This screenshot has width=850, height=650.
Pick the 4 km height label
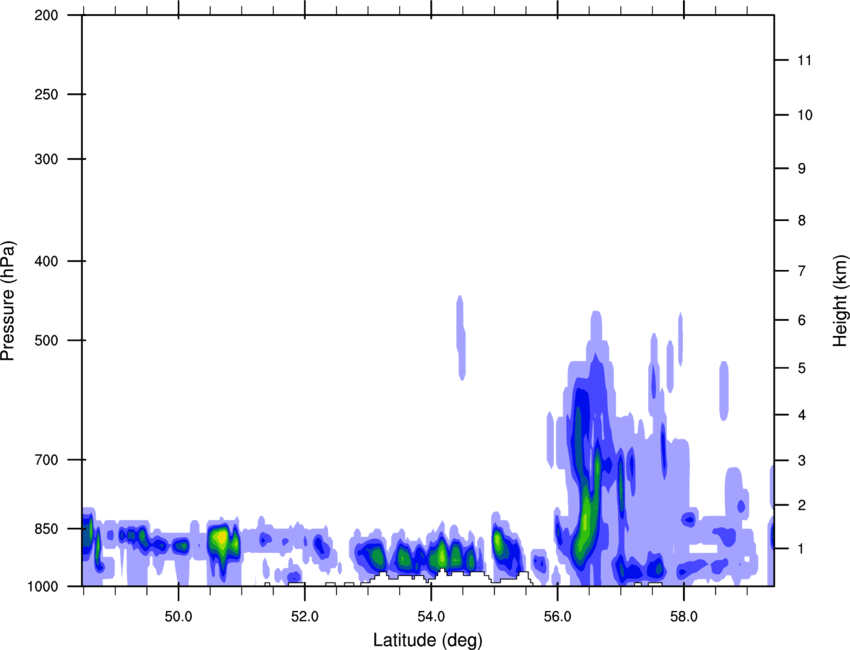(802, 415)
